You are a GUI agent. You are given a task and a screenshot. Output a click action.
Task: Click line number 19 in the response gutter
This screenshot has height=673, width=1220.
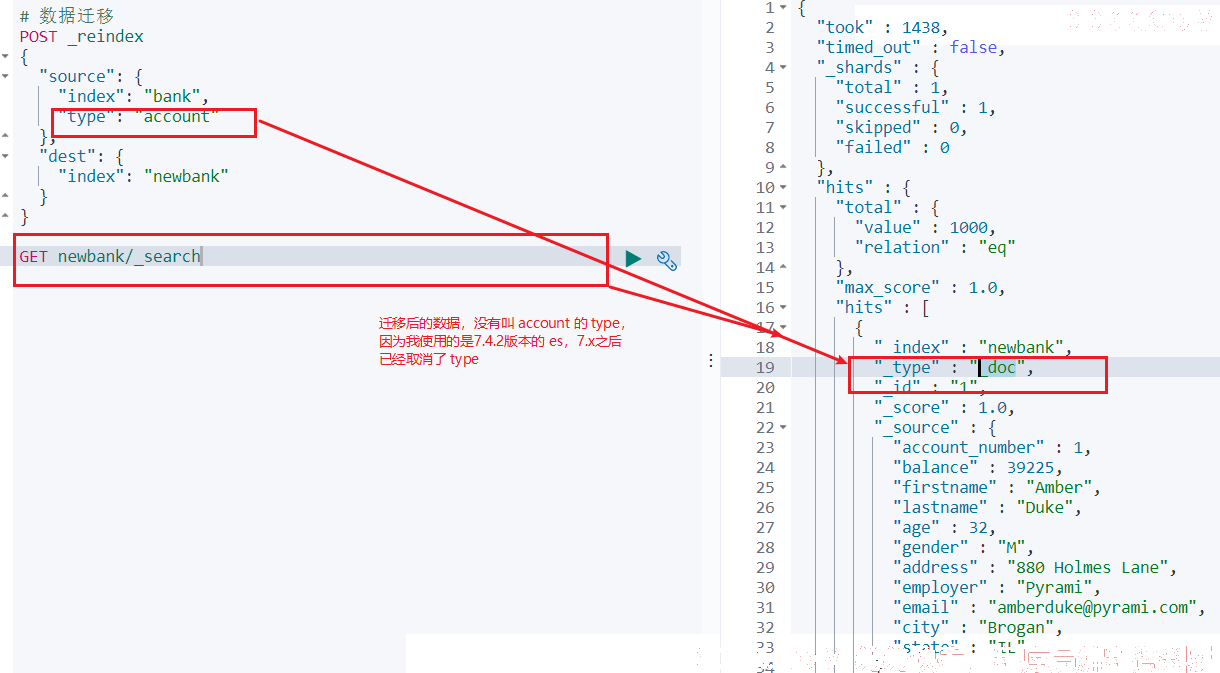(765, 367)
